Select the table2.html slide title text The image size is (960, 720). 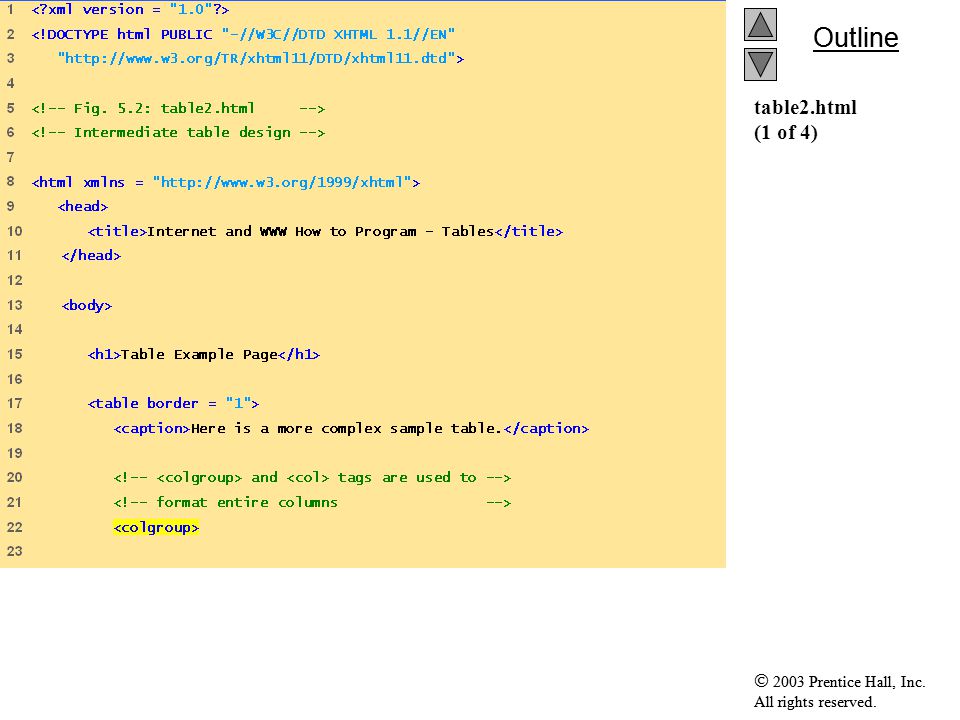coord(805,107)
